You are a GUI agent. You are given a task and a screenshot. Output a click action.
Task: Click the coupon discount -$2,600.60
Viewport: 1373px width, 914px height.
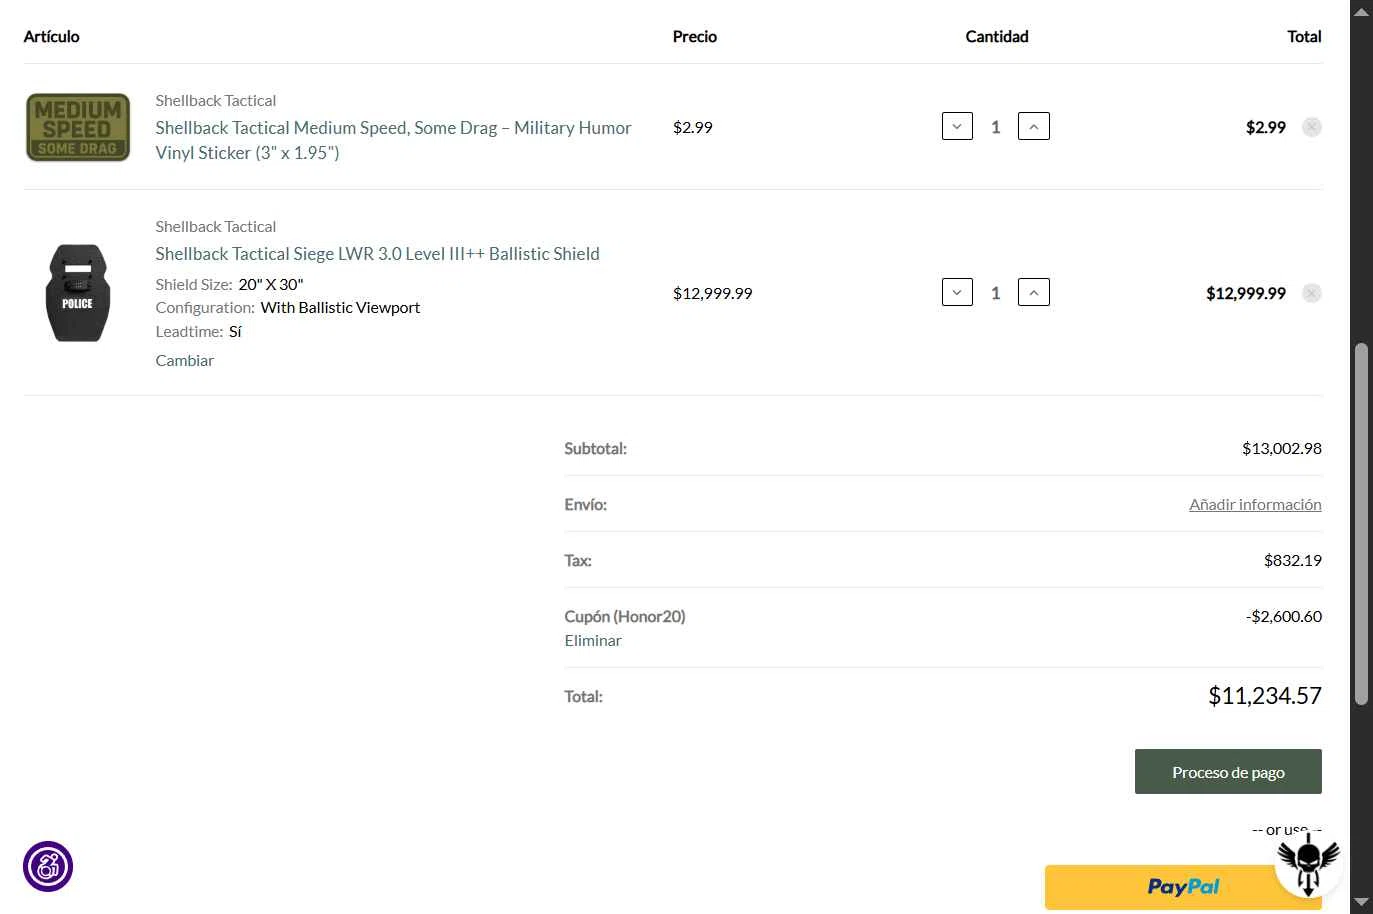click(x=1283, y=616)
